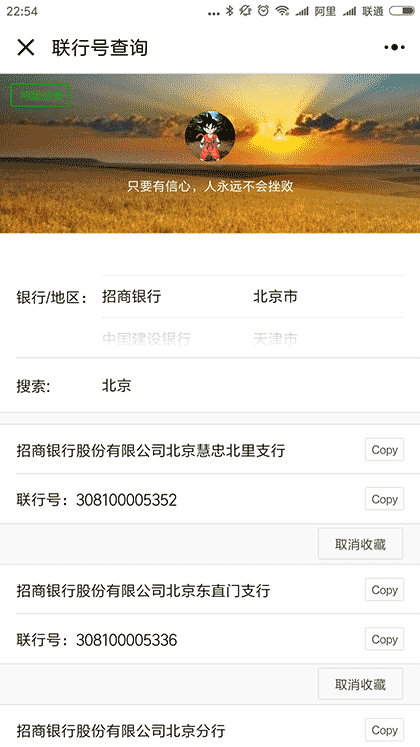The width and height of the screenshot is (420, 747).
Task: Close the 联行号查询 page with X
Action: (x=26, y=47)
